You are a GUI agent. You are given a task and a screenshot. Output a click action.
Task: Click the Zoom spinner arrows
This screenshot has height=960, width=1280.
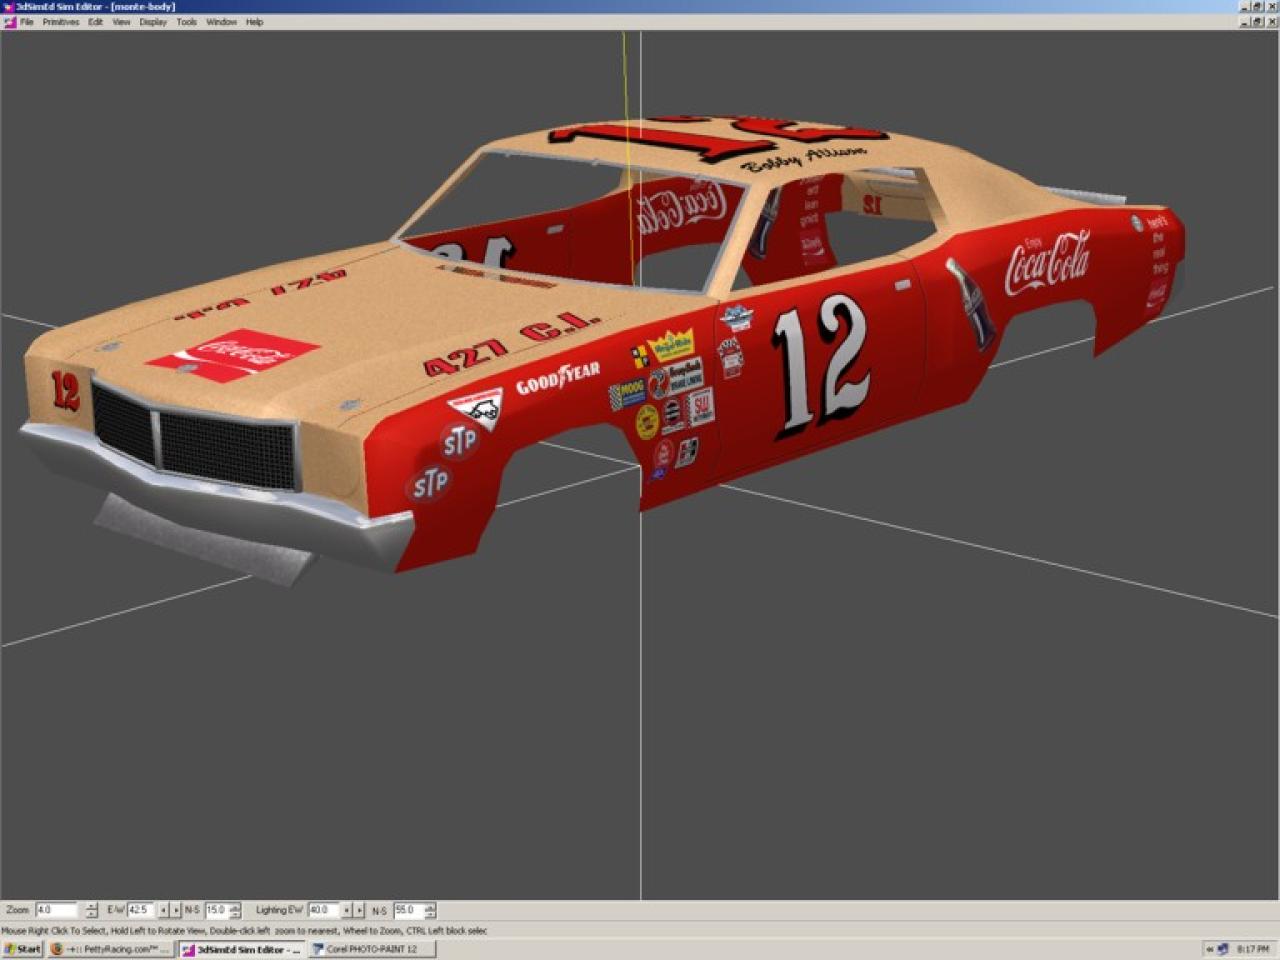[x=92, y=910]
